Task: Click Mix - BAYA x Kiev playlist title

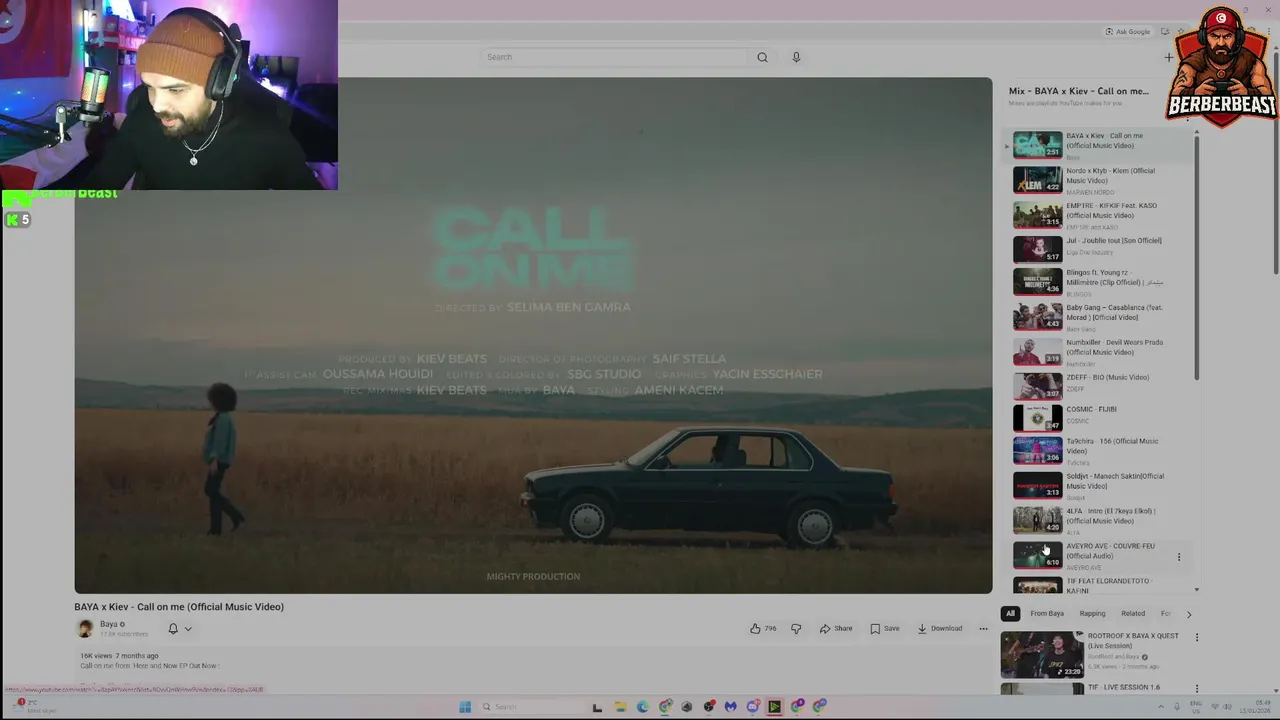Action: pos(1078,91)
